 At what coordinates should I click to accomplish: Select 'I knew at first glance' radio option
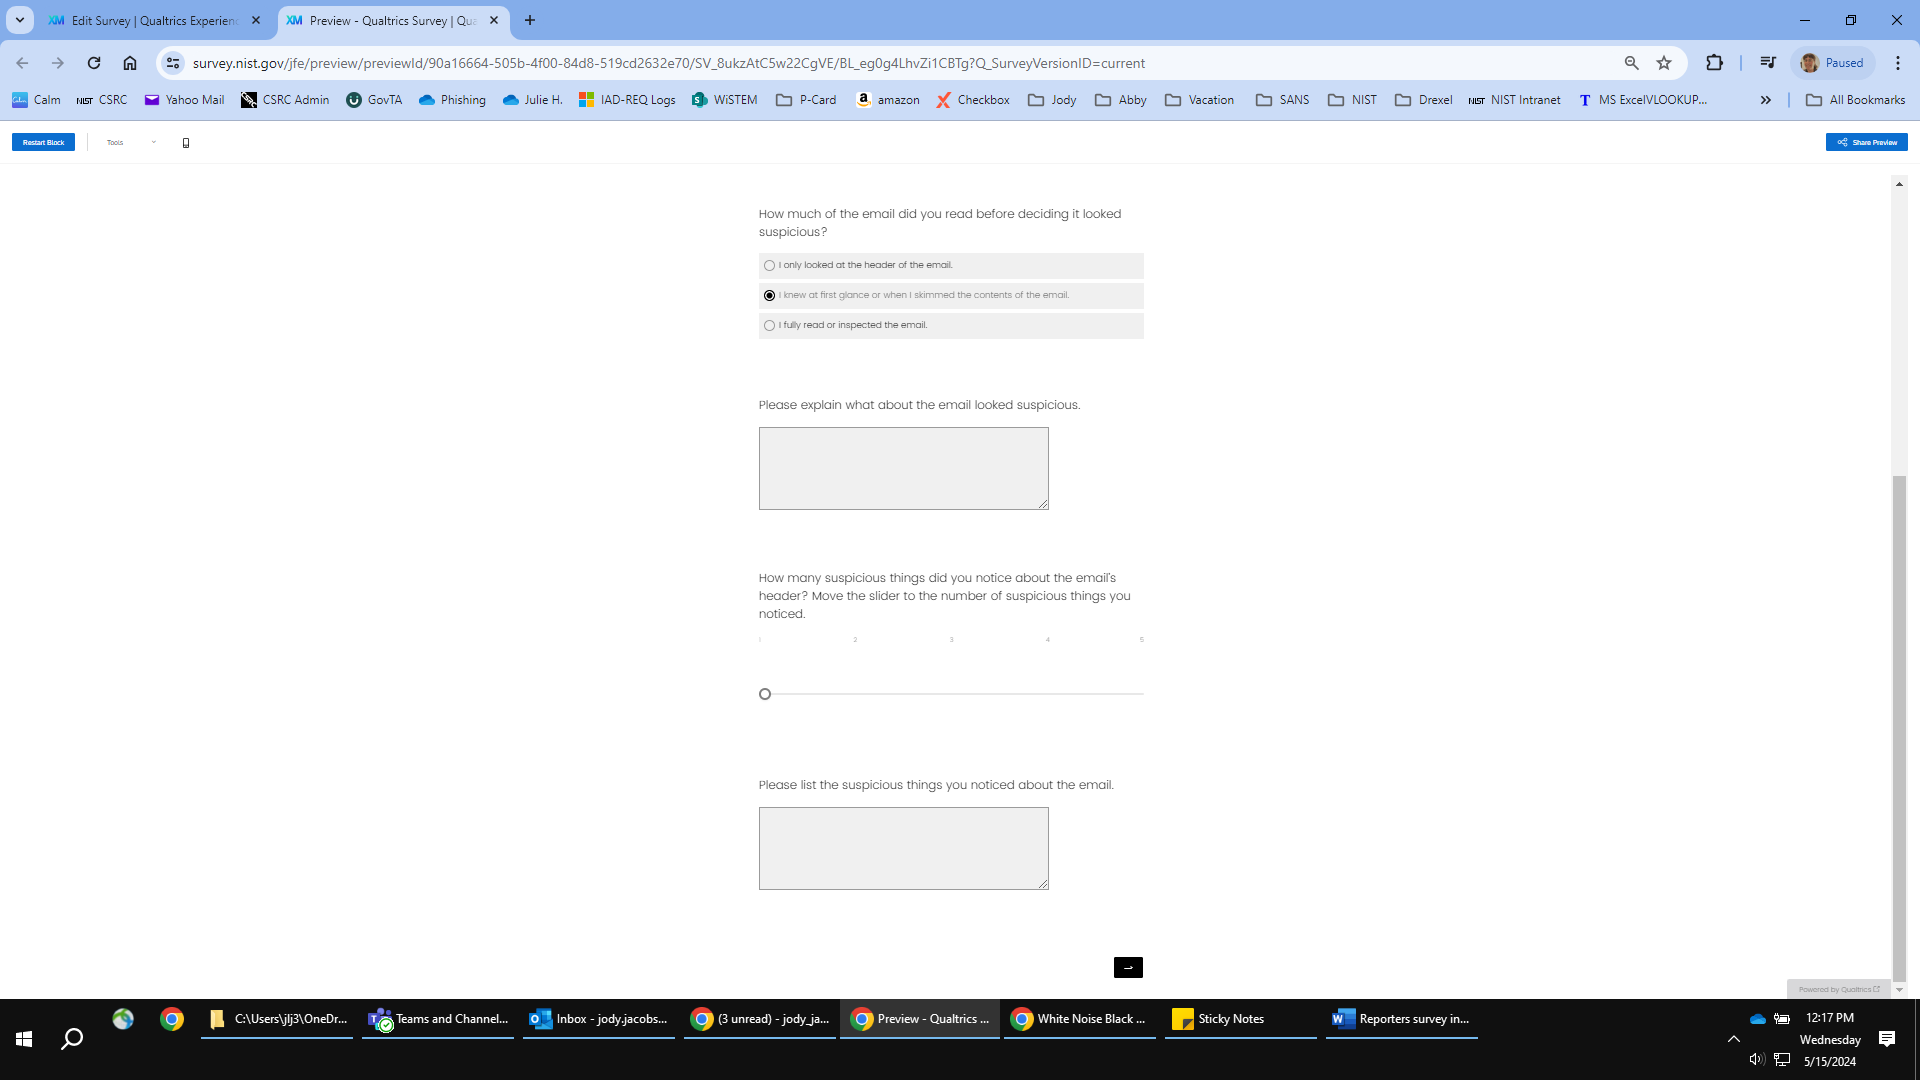pos(769,296)
